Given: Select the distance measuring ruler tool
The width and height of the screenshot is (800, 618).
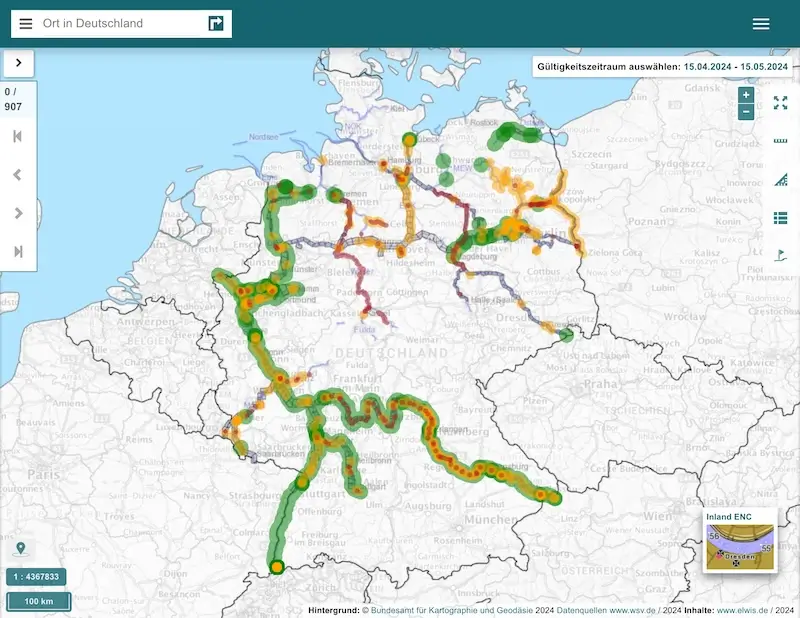Looking at the screenshot, I should pyautogui.click(x=780, y=141).
